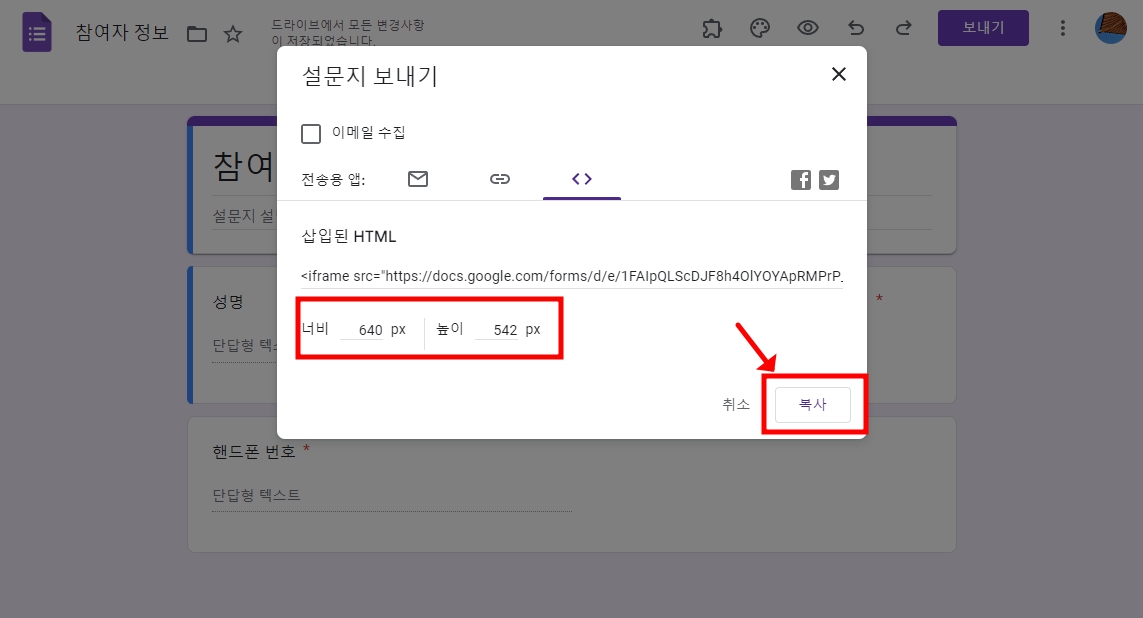Switch to the email send method icon

pos(418,179)
